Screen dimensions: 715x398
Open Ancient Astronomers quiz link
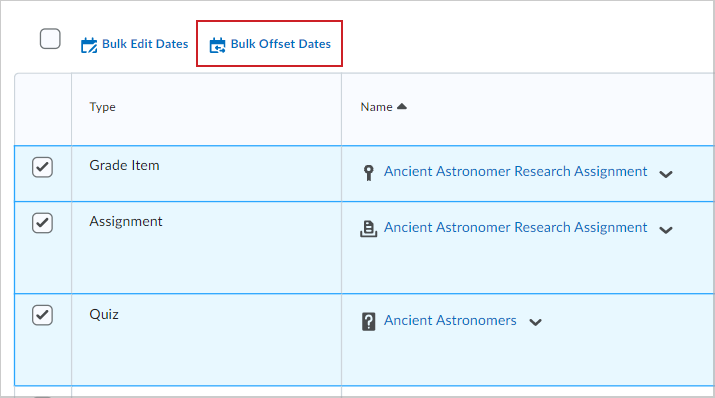pos(450,320)
